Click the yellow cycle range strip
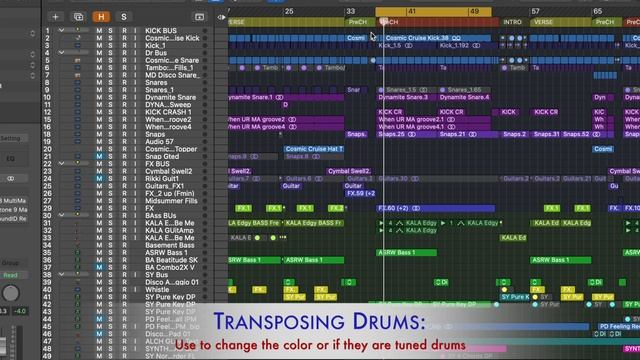This screenshot has height=360, width=640. pyautogui.click(x=433, y=11)
